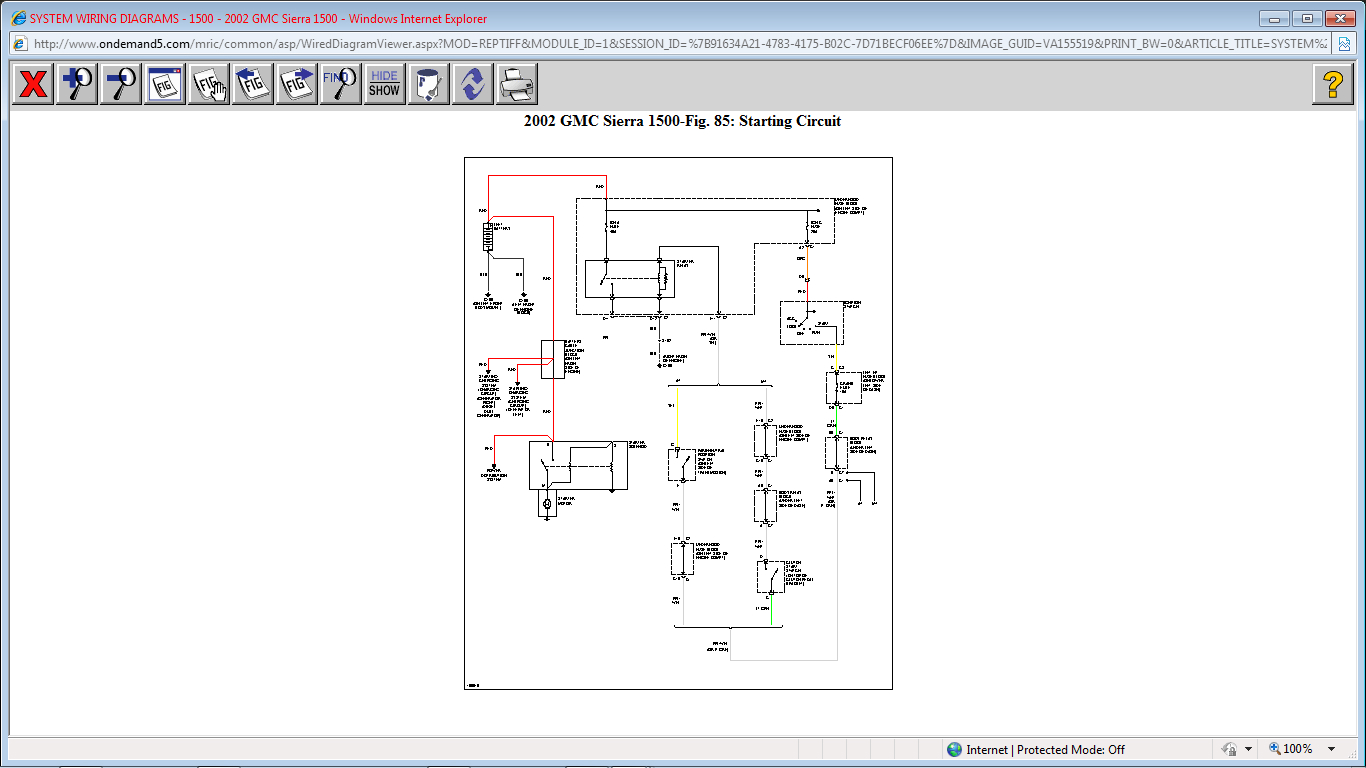Click the page icon in the address bar
1366x768 pixels.
tap(19, 44)
